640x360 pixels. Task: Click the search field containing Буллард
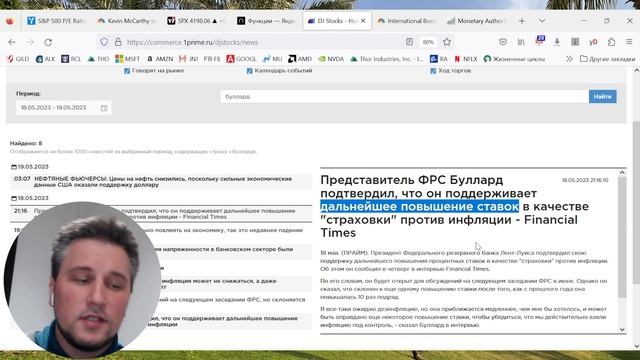click(404, 97)
